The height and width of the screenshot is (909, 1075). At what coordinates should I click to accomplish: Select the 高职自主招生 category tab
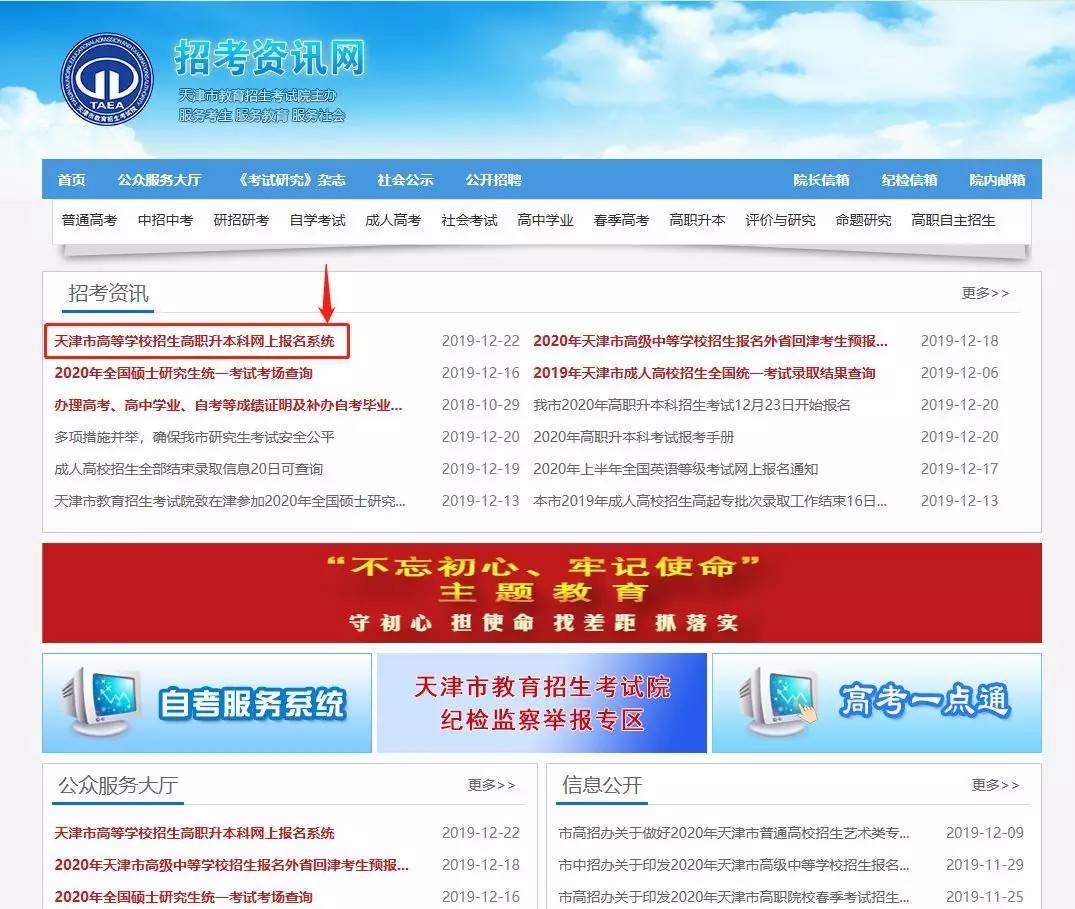coord(953,220)
